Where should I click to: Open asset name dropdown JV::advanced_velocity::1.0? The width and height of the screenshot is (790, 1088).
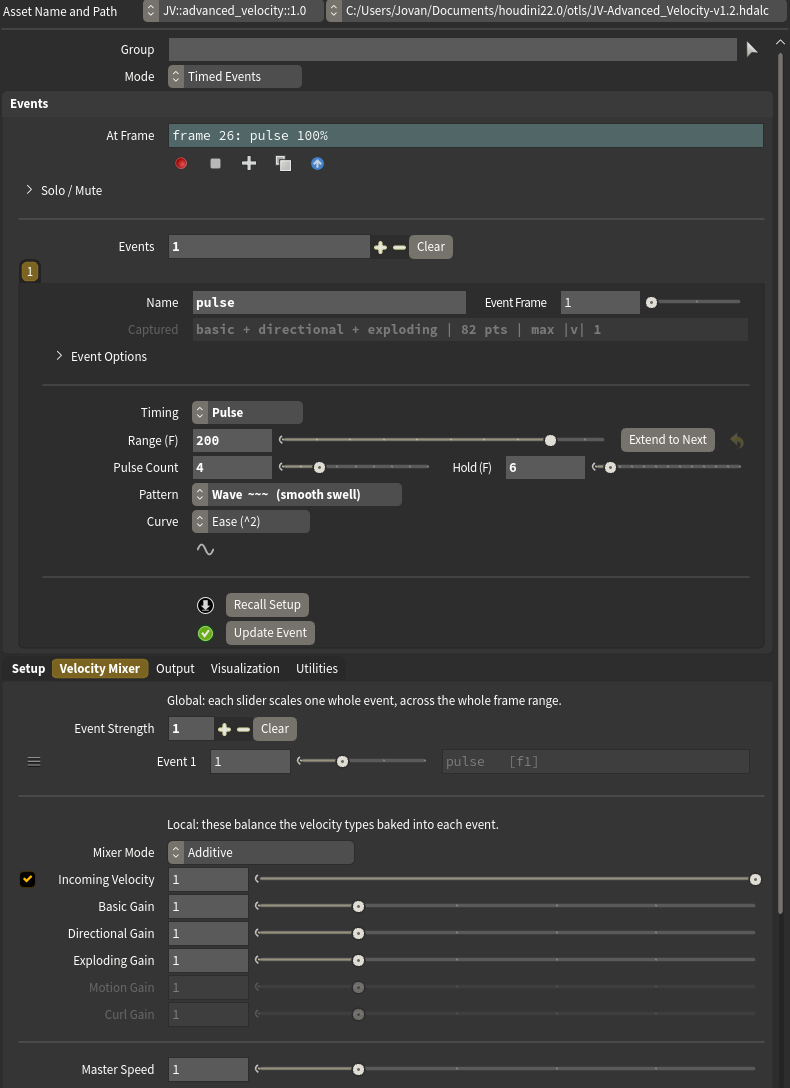[233, 11]
